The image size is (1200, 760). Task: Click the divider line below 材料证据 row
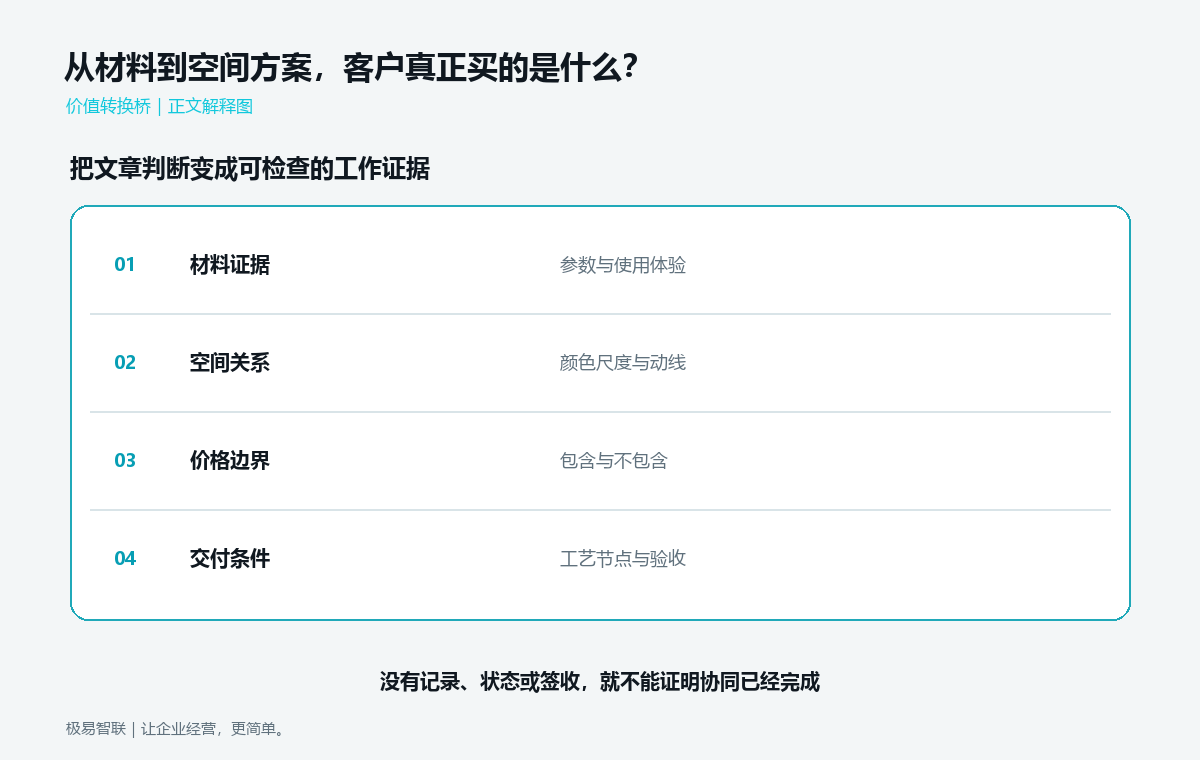point(600,314)
